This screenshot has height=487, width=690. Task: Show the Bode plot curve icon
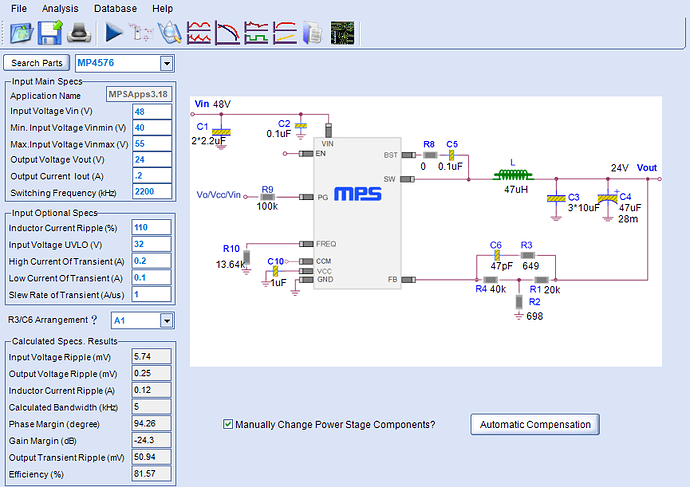tap(228, 33)
